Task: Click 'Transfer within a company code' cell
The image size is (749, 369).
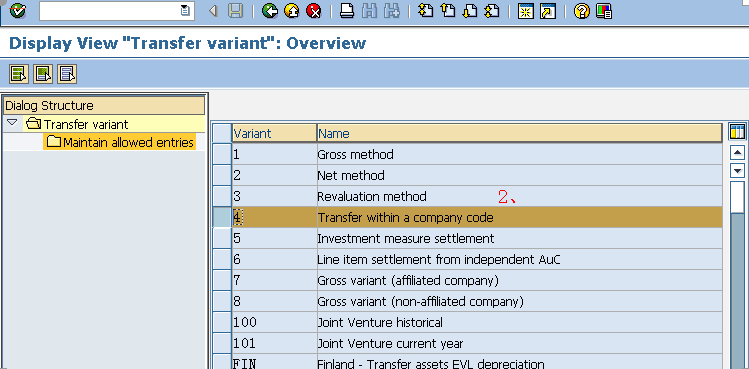Action: point(520,217)
